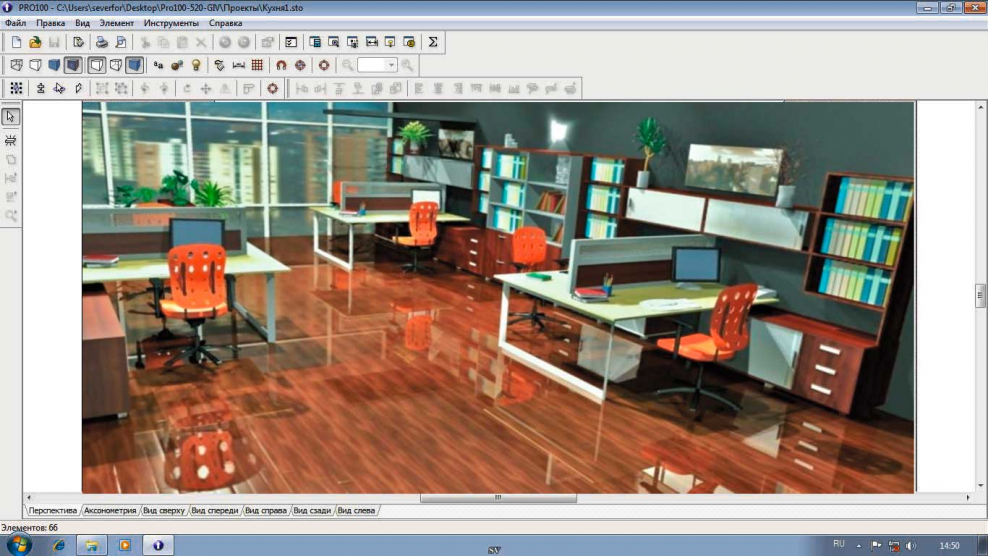The width and height of the screenshot is (988, 556).
Task: Open the Элемент menu
Action: (x=116, y=23)
